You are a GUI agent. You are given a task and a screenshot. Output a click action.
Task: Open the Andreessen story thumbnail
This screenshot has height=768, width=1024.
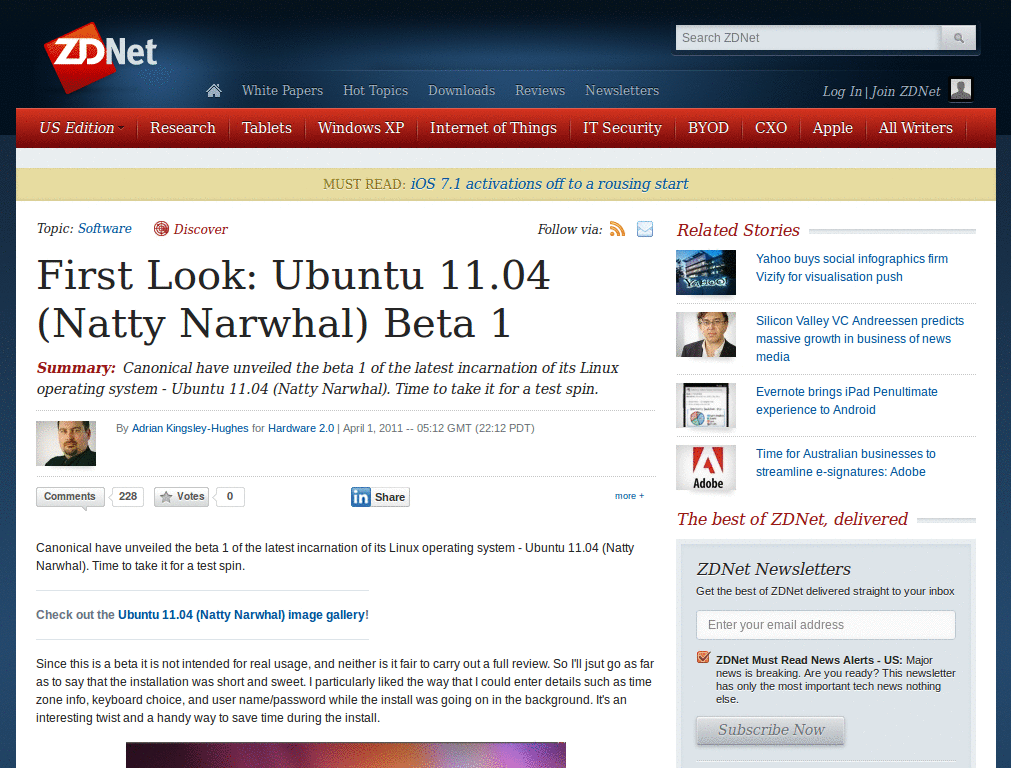(706, 334)
